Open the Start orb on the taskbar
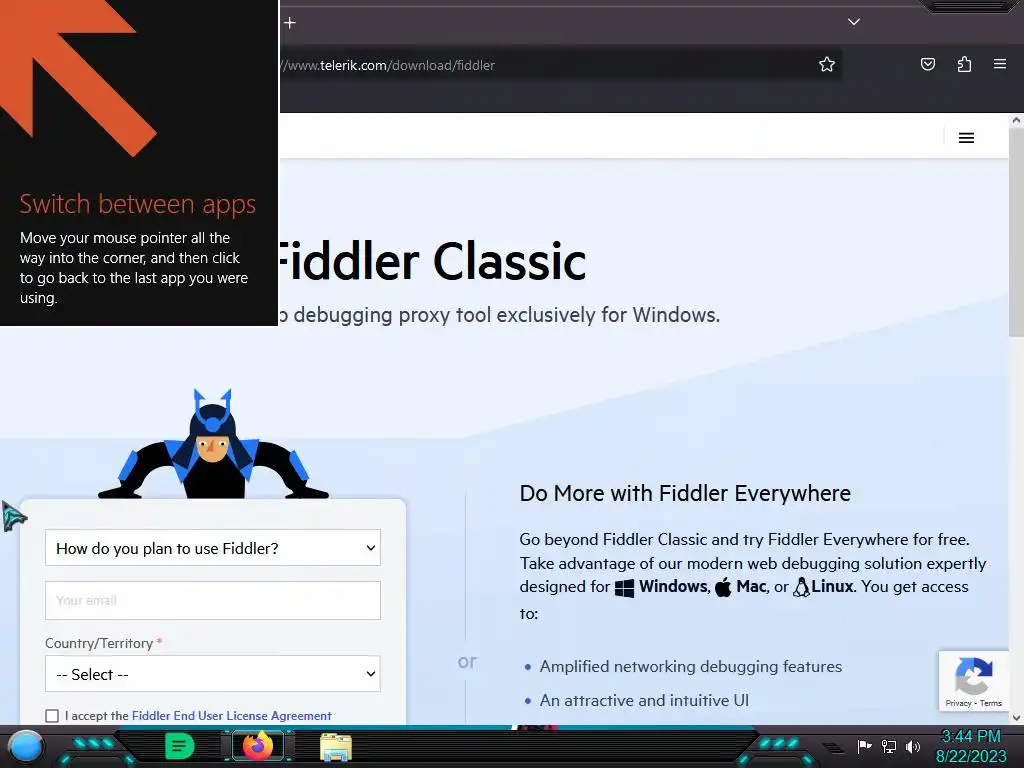 (x=26, y=747)
